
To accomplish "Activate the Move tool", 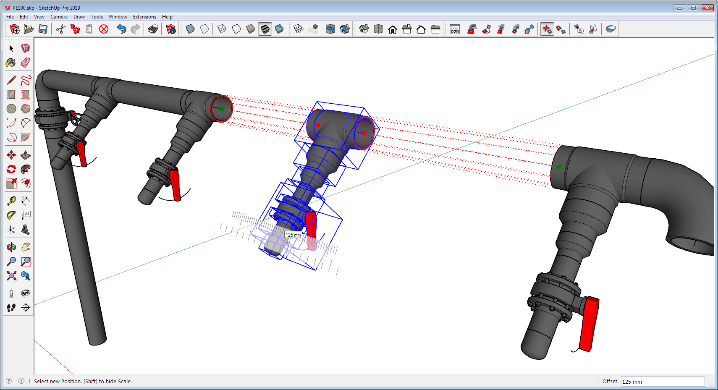I will (x=11, y=155).
